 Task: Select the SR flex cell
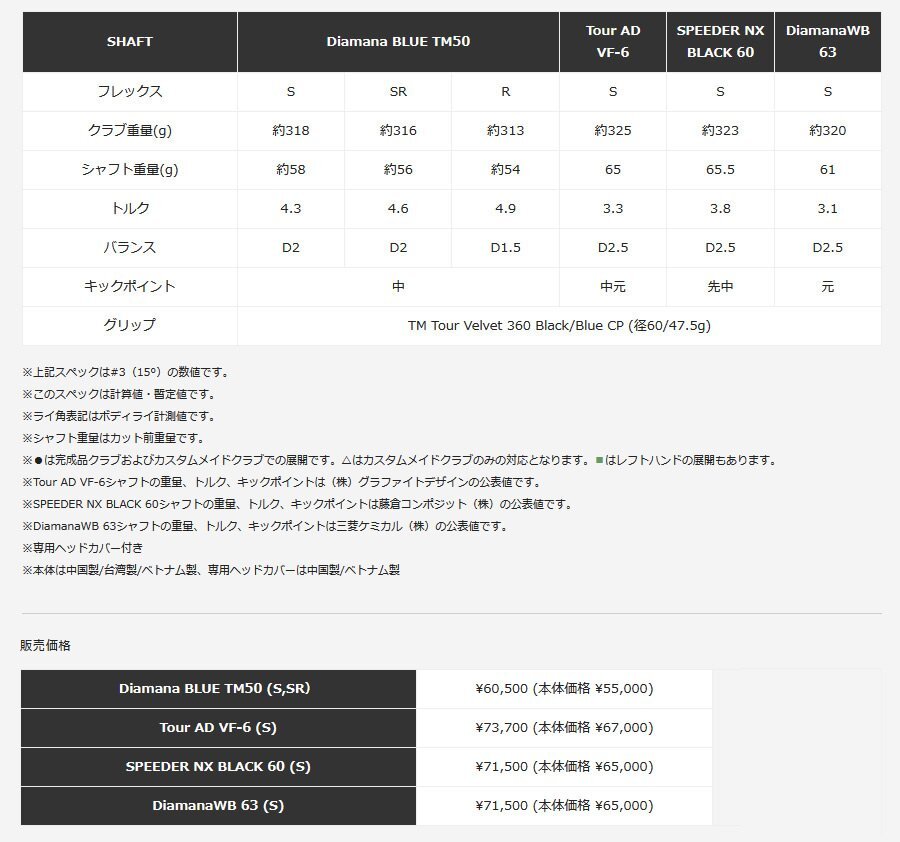click(398, 91)
